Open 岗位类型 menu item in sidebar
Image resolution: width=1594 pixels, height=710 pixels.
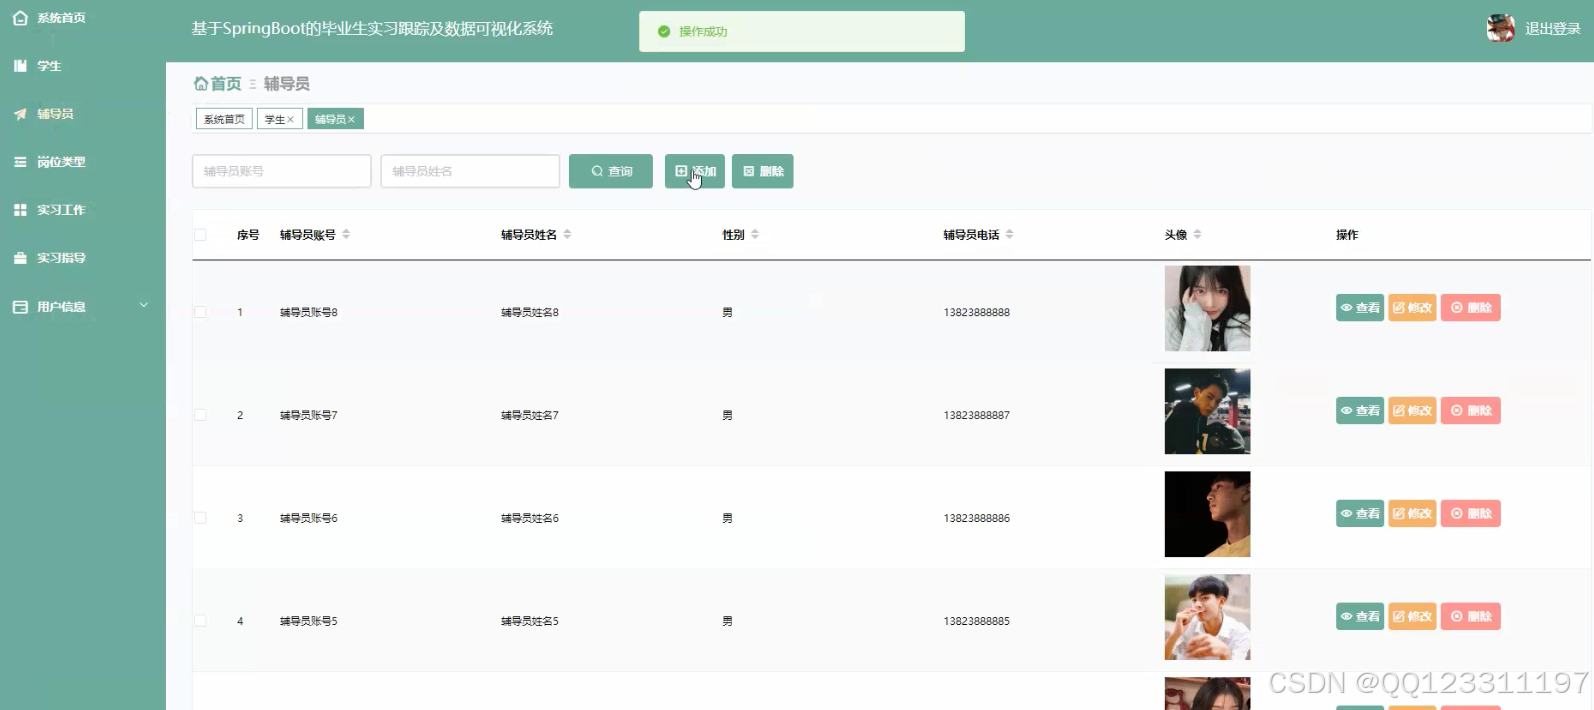click(83, 162)
